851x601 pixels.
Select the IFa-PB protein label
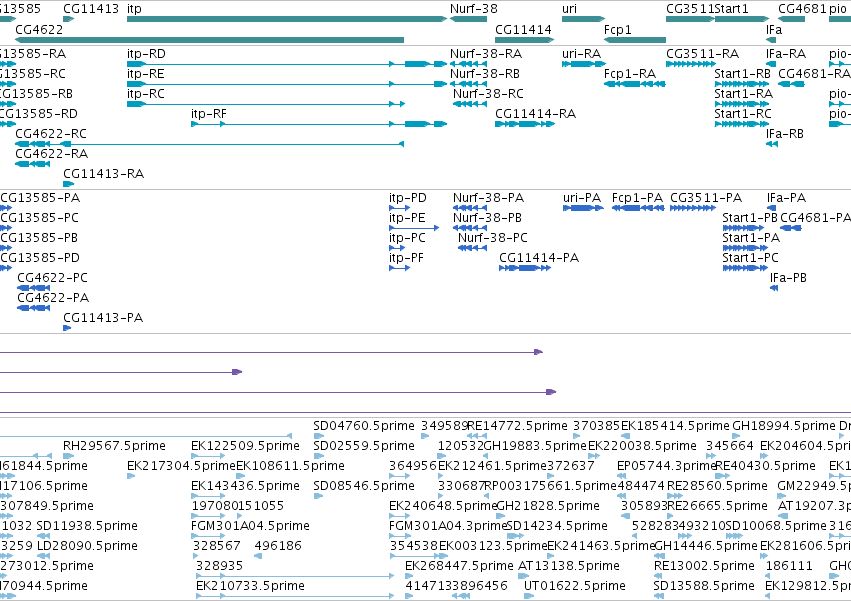point(788,278)
